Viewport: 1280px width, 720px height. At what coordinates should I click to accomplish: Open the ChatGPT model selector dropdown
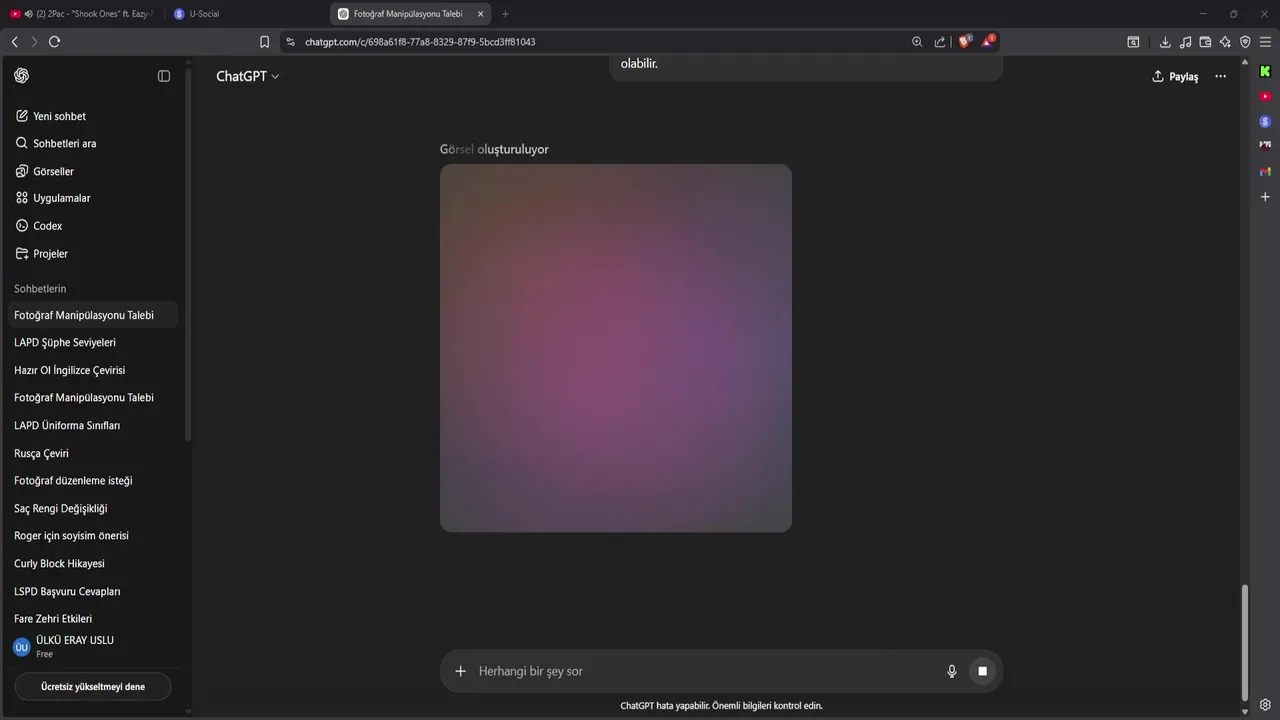(248, 76)
